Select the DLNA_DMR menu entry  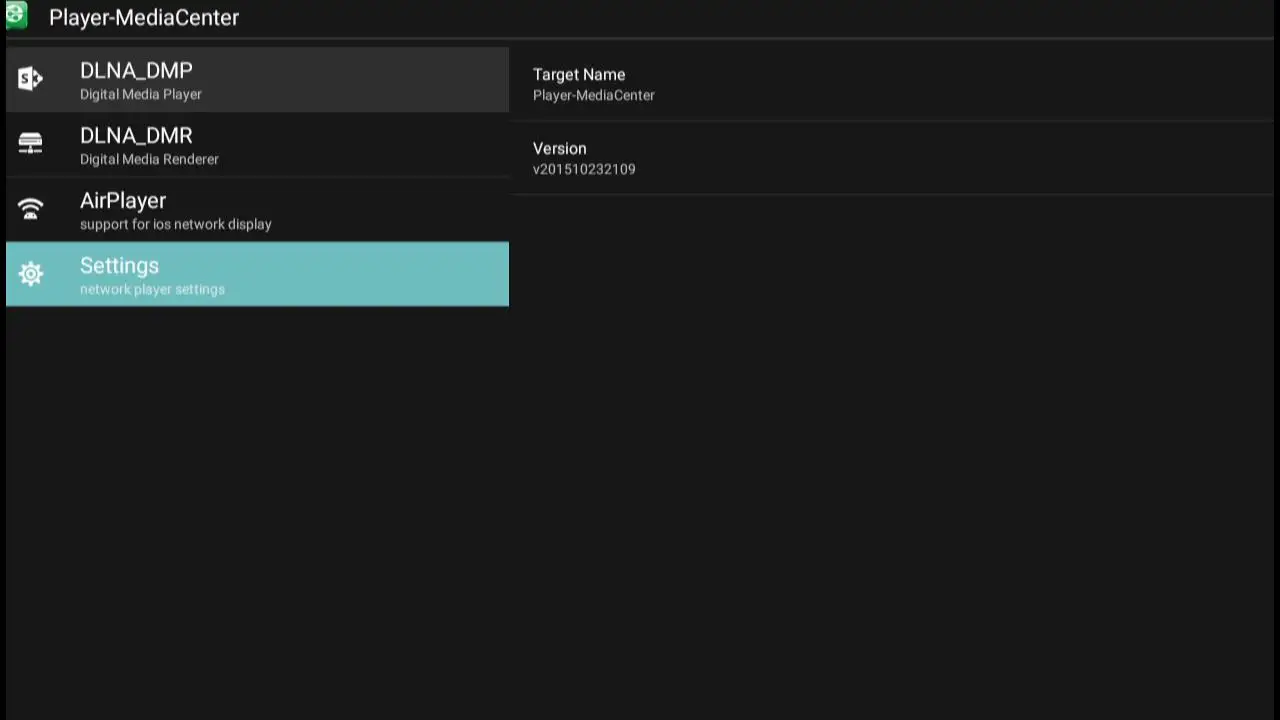pos(257,145)
